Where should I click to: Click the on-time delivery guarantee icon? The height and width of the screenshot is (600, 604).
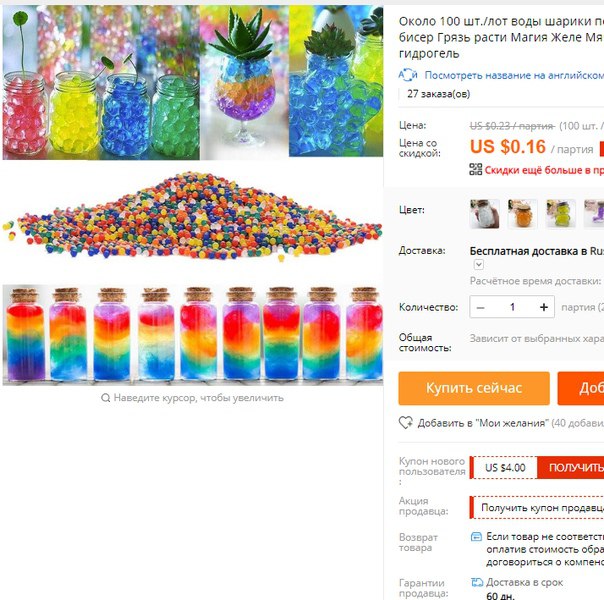(477, 583)
